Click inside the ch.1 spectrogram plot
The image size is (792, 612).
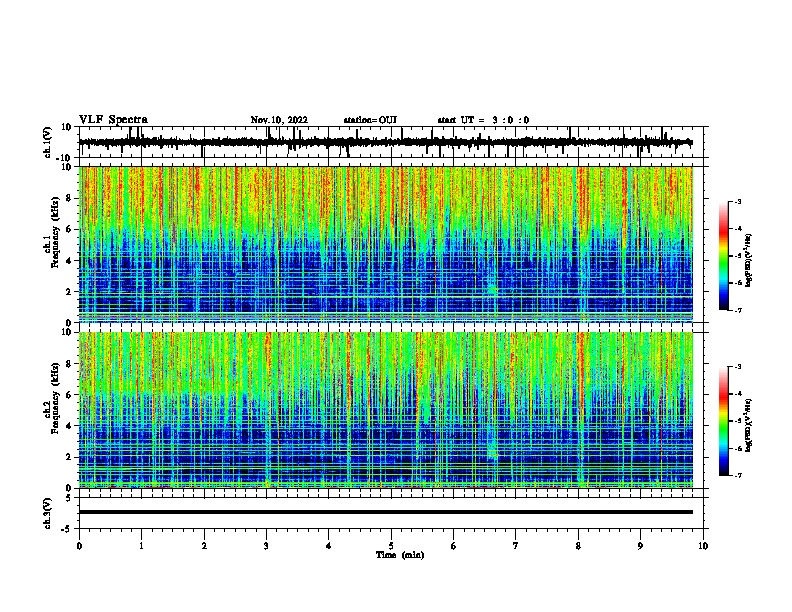pyautogui.click(x=386, y=244)
